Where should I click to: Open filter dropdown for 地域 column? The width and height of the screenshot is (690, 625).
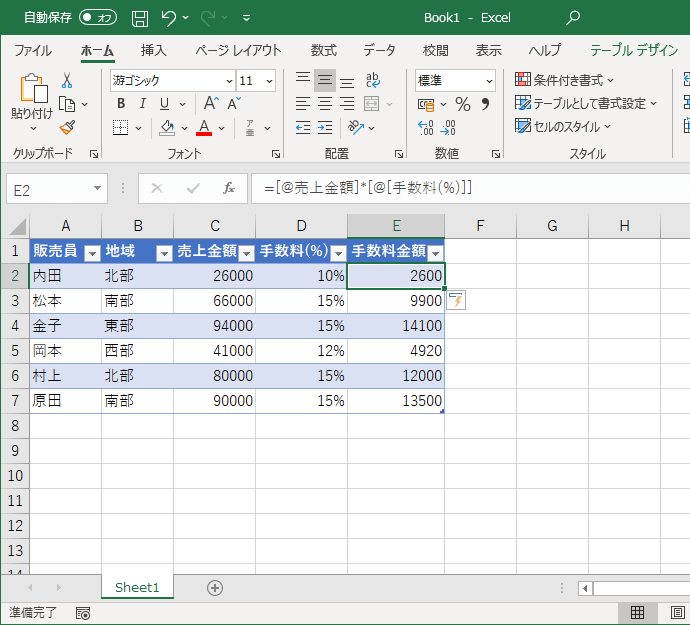tap(164, 253)
